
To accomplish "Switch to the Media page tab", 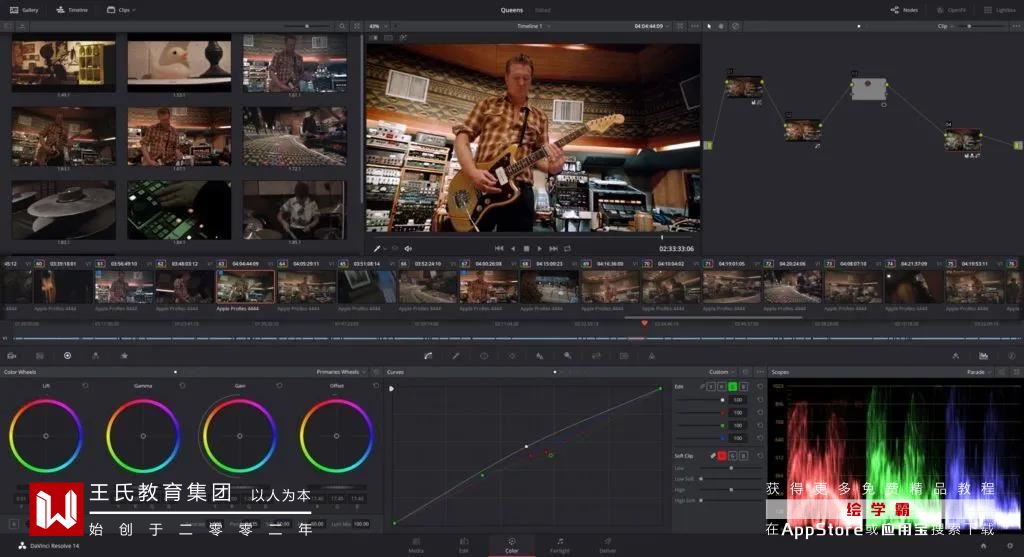I will (416, 545).
